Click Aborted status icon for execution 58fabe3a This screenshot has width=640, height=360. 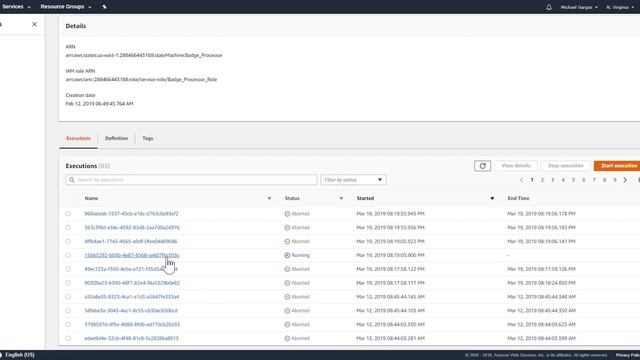(287, 311)
